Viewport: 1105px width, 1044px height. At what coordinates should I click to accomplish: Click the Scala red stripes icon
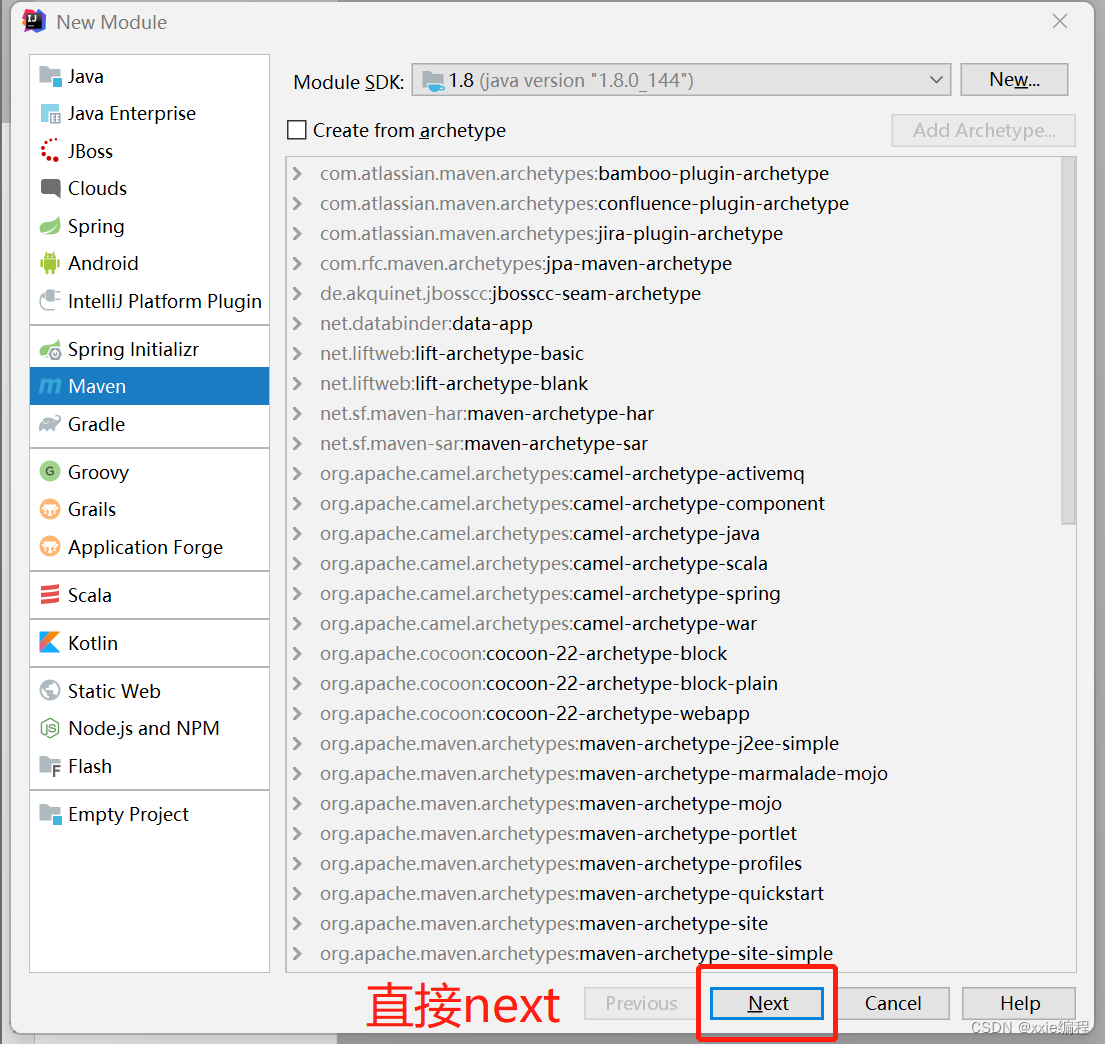click(x=50, y=594)
